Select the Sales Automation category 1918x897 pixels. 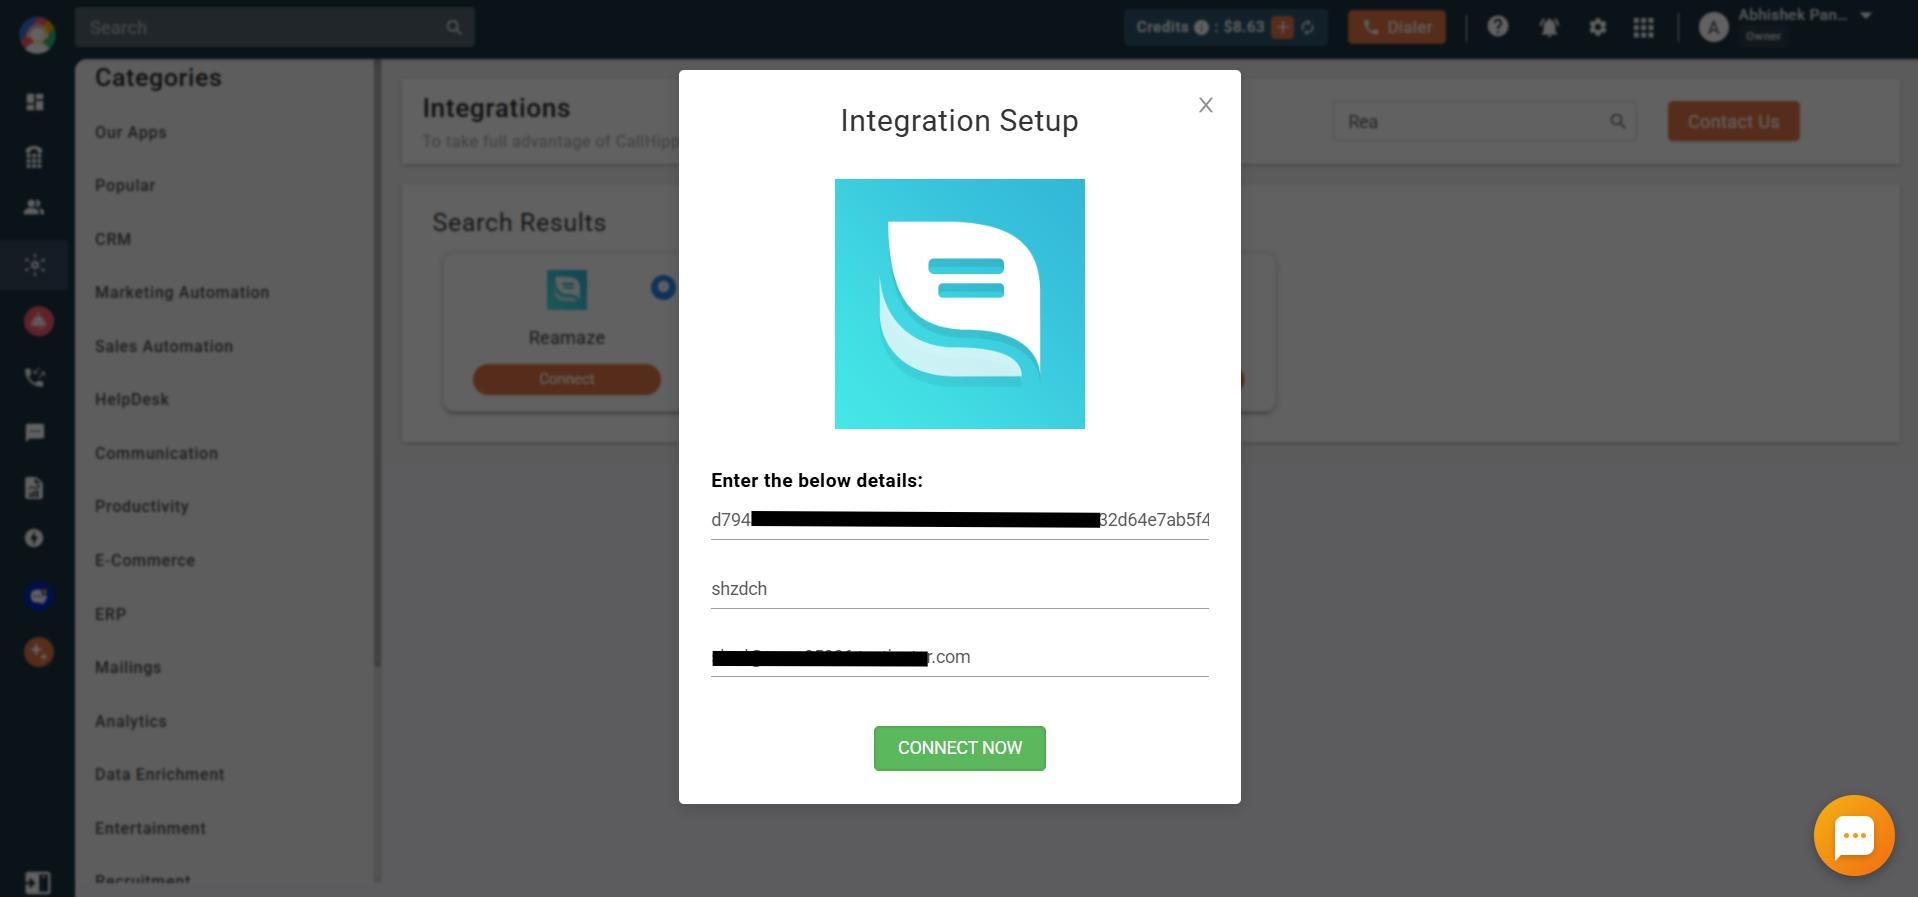(x=164, y=346)
